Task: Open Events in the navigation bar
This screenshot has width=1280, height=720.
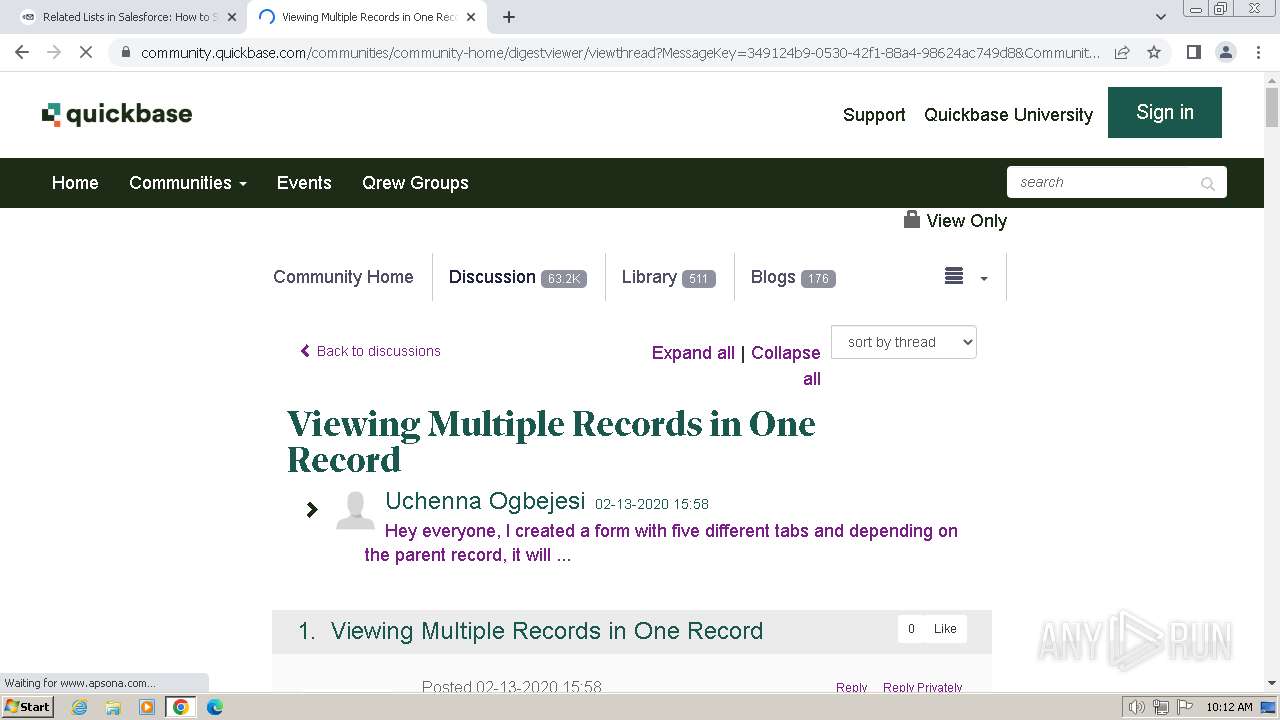Action: tap(304, 183)
